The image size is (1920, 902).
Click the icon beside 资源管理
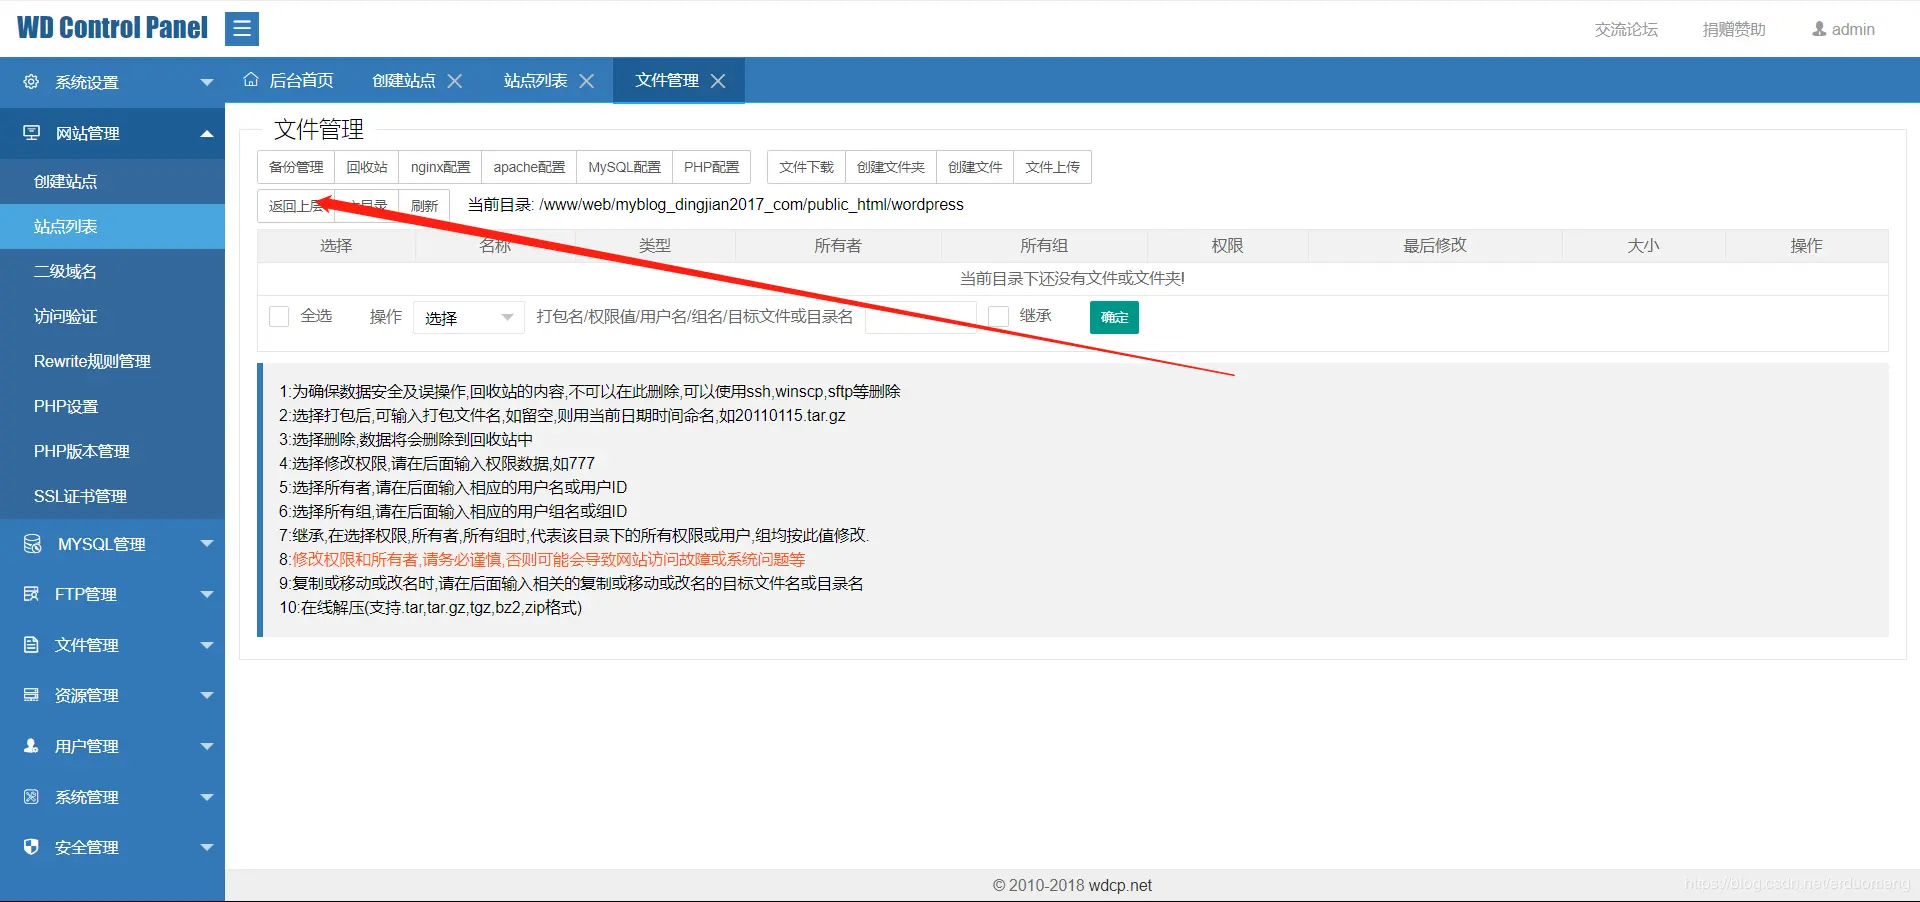[31, 695]
